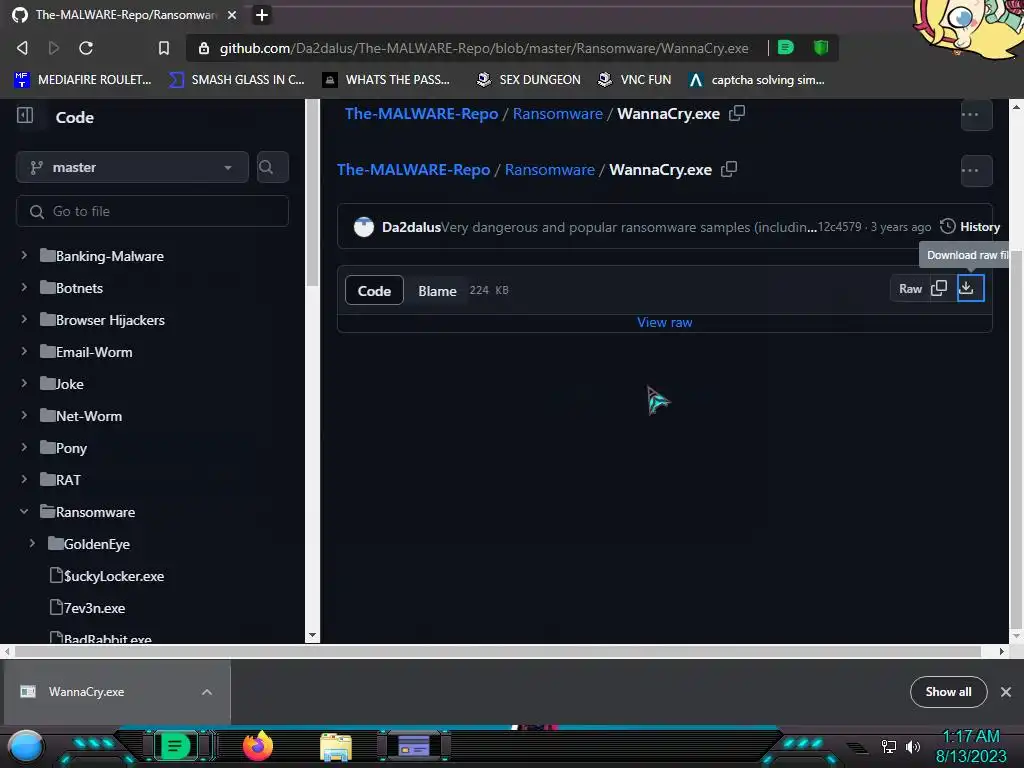The image size is (1024, 768).
Task: Open $uckyLocker.exe in the file tree
Action: 114,576
